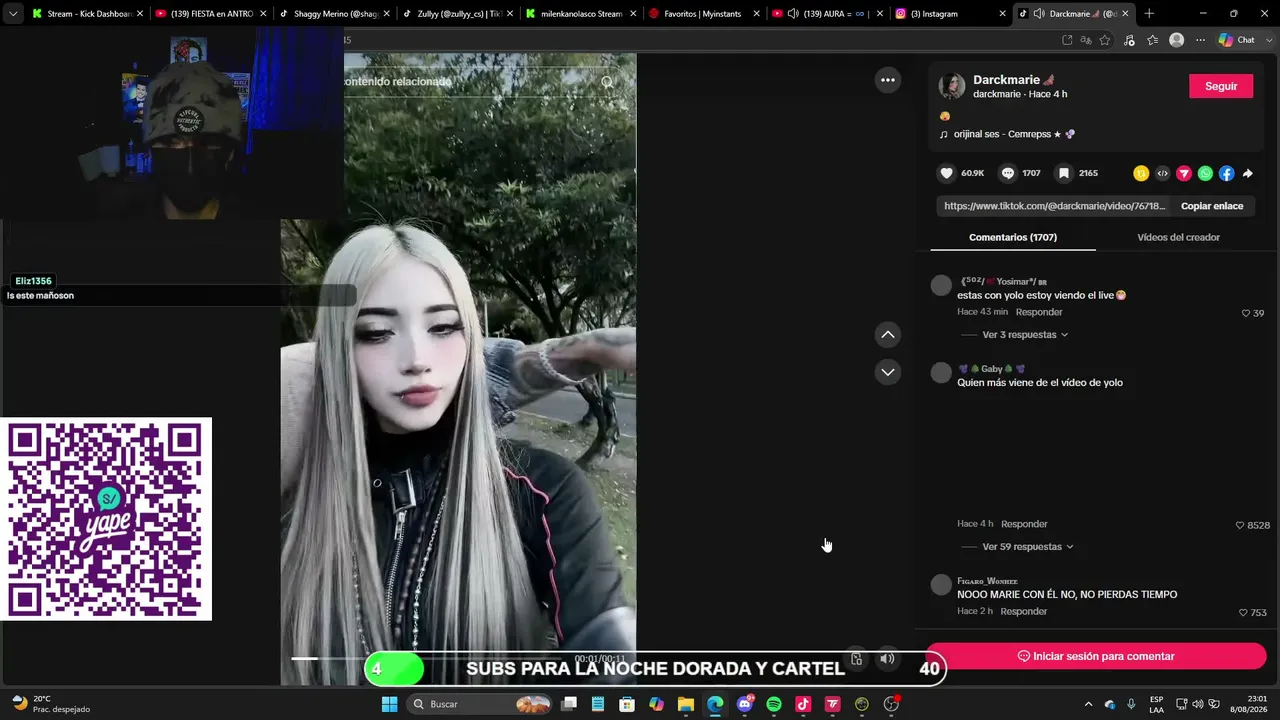This screenshot has height=720, width=1280.
Task: Open Copilot Chat in the Edge toolbar
Action: [x=1237, y=40]
